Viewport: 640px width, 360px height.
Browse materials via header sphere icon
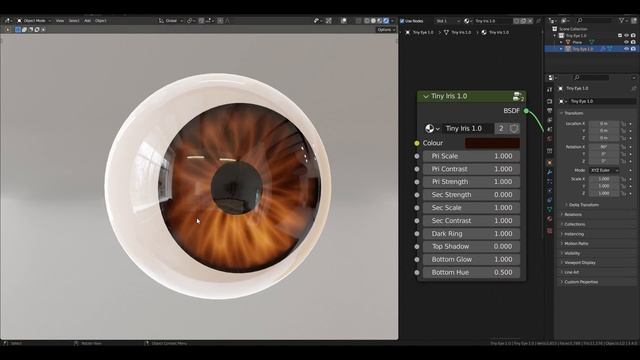point(468,21)
